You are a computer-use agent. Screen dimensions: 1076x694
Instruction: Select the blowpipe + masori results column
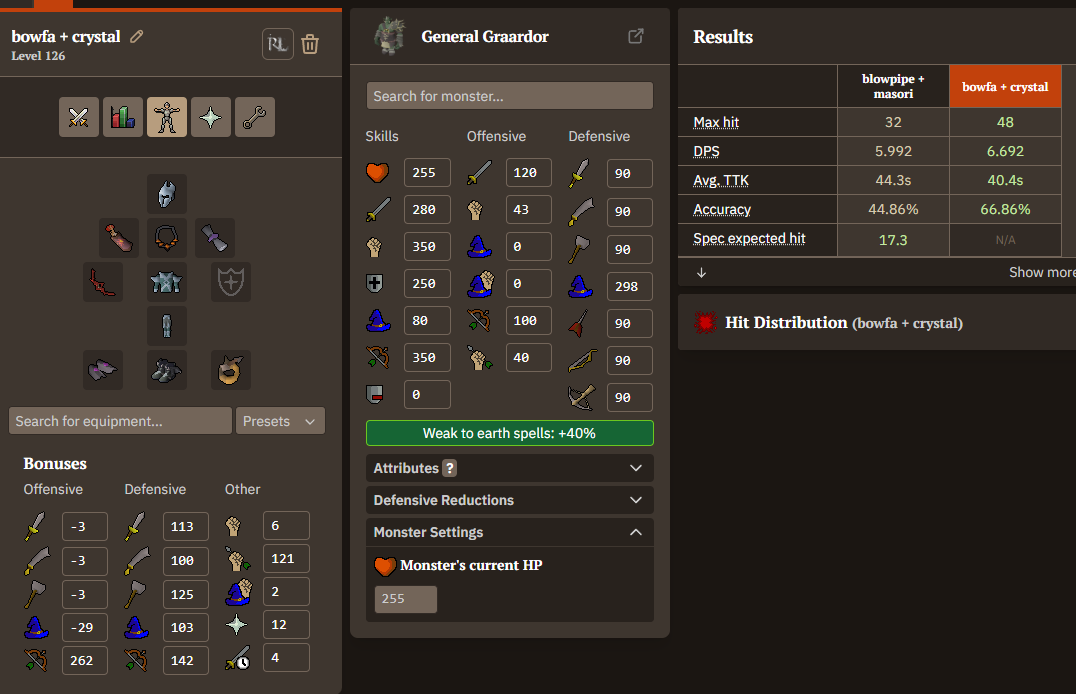[x=893, y=86]
